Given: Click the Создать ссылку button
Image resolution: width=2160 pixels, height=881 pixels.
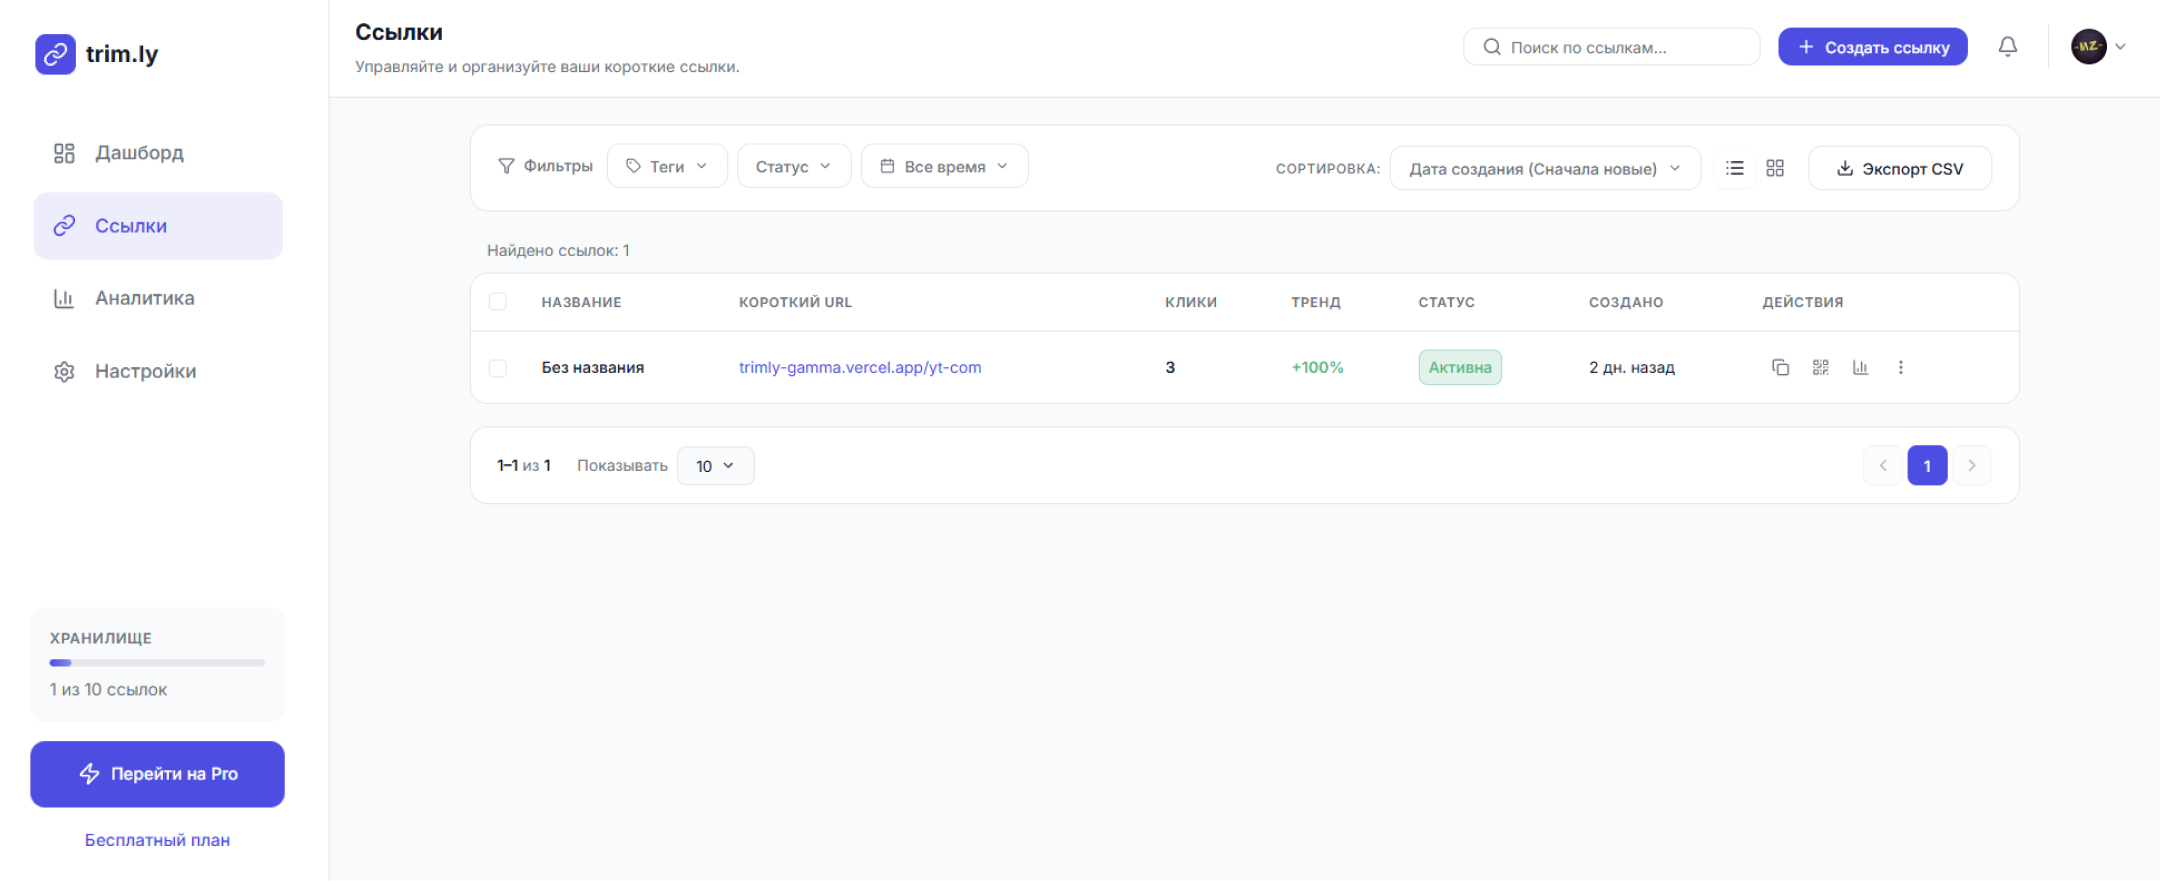Looking at the screenshot, I should pos(1872,47).
